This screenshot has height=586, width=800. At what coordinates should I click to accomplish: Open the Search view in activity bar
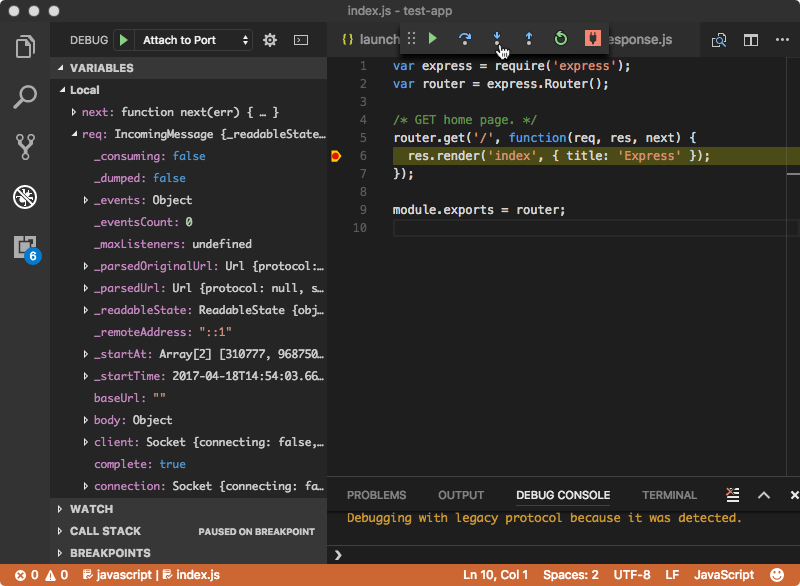coord(25,97)
